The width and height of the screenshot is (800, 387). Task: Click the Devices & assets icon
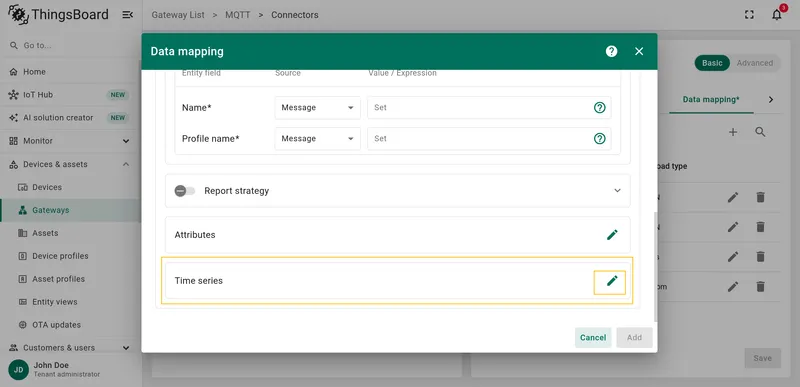14,164
